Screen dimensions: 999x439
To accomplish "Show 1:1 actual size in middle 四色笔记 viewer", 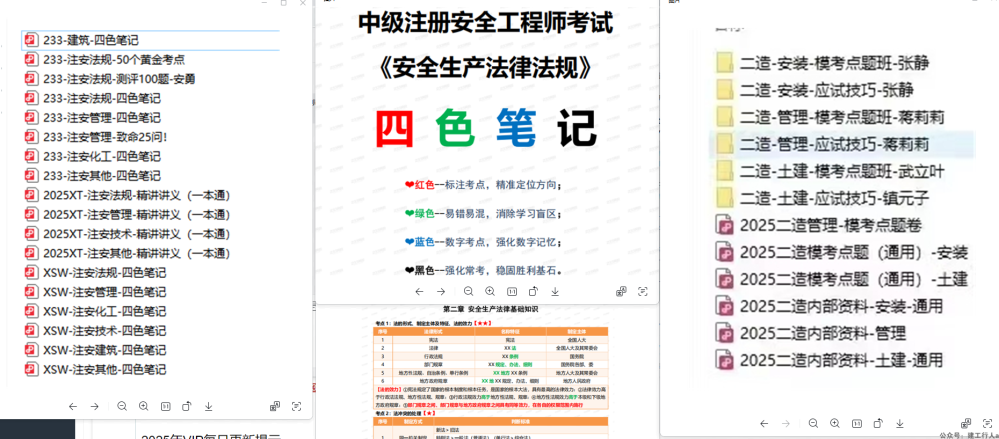I will click(512, 291).
